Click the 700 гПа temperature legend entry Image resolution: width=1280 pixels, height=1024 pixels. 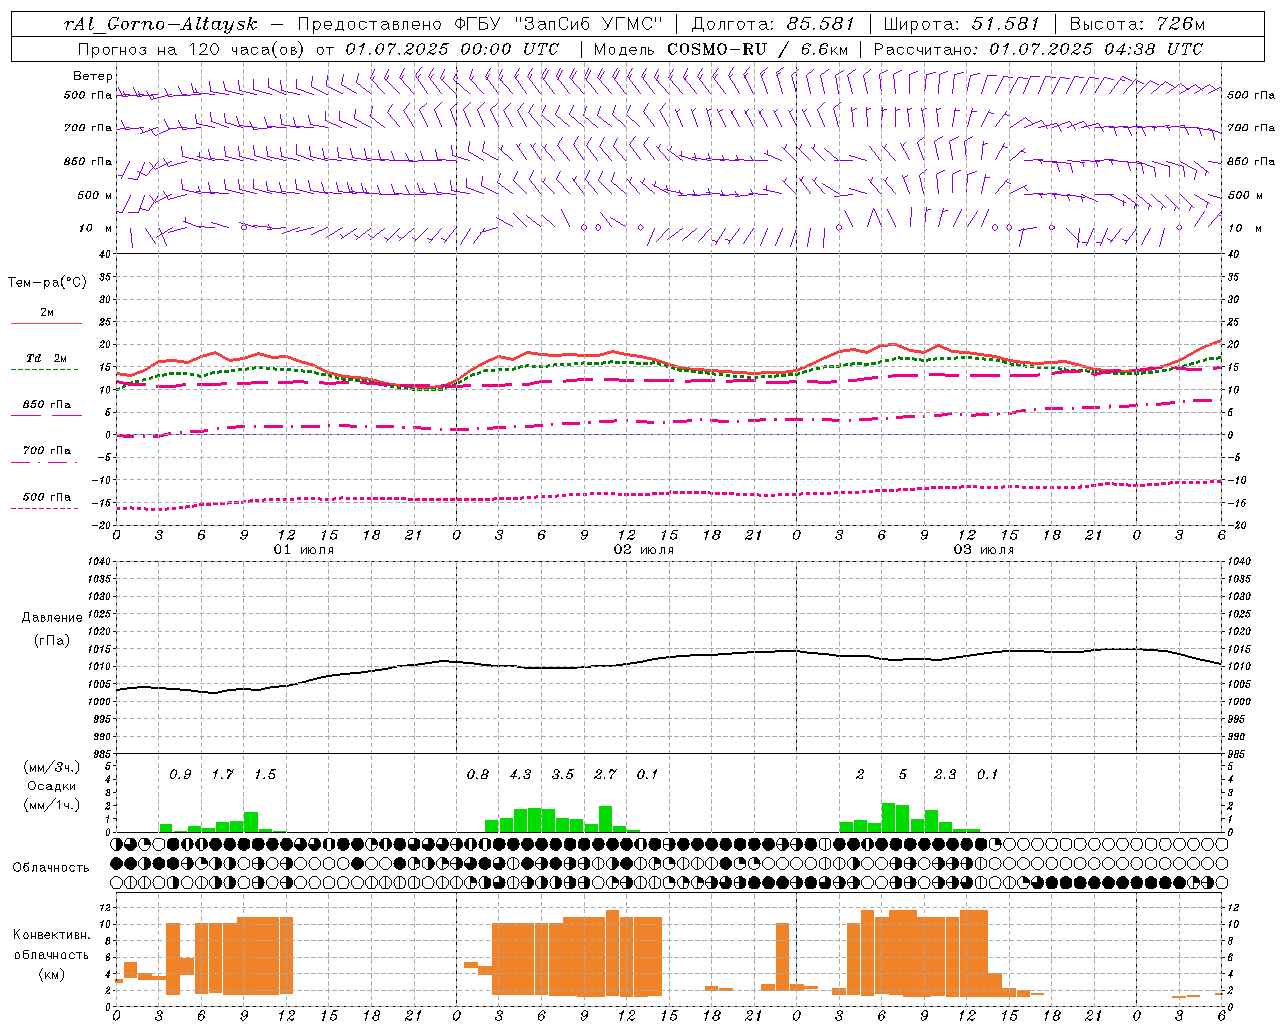click(x=46, y=451)
